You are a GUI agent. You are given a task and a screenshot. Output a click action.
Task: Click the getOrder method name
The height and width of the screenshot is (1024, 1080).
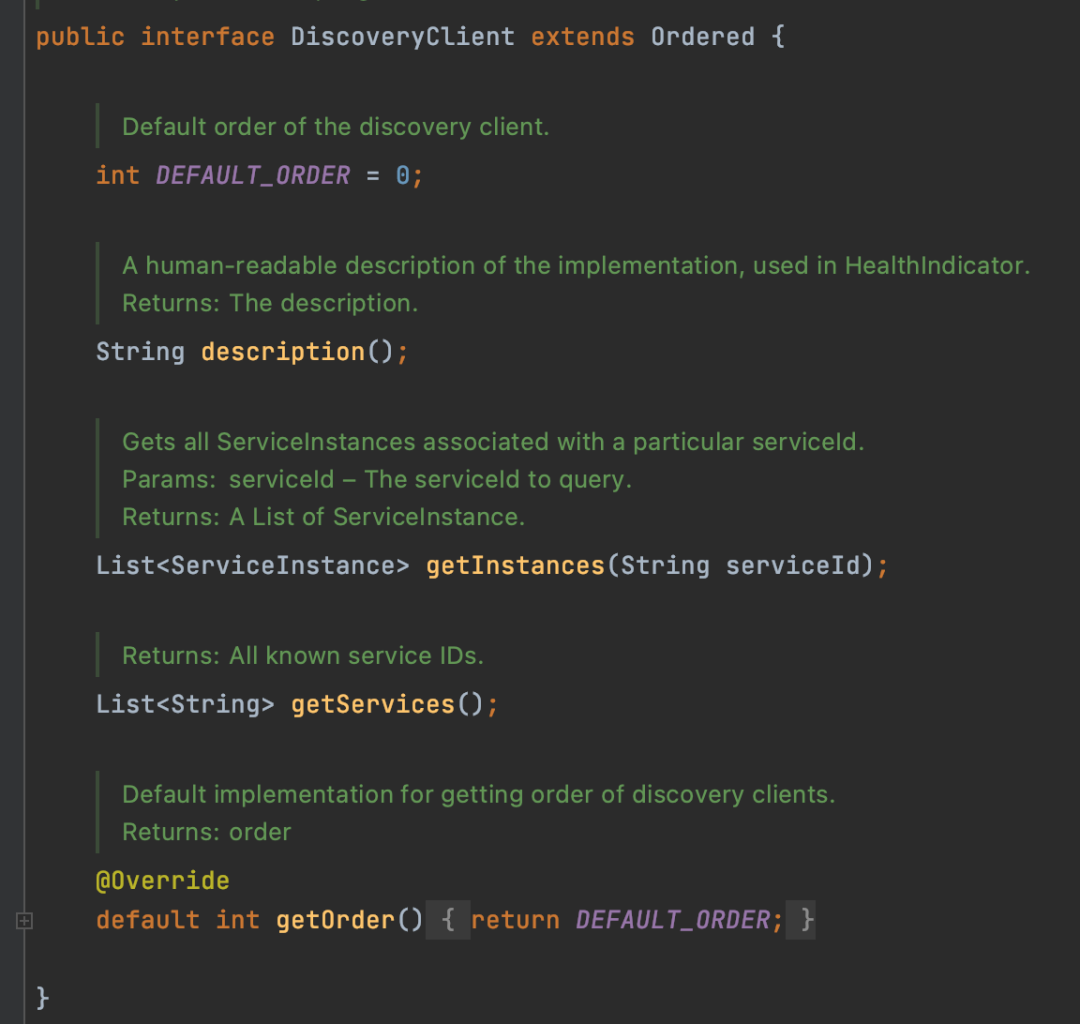pos(335,920)
